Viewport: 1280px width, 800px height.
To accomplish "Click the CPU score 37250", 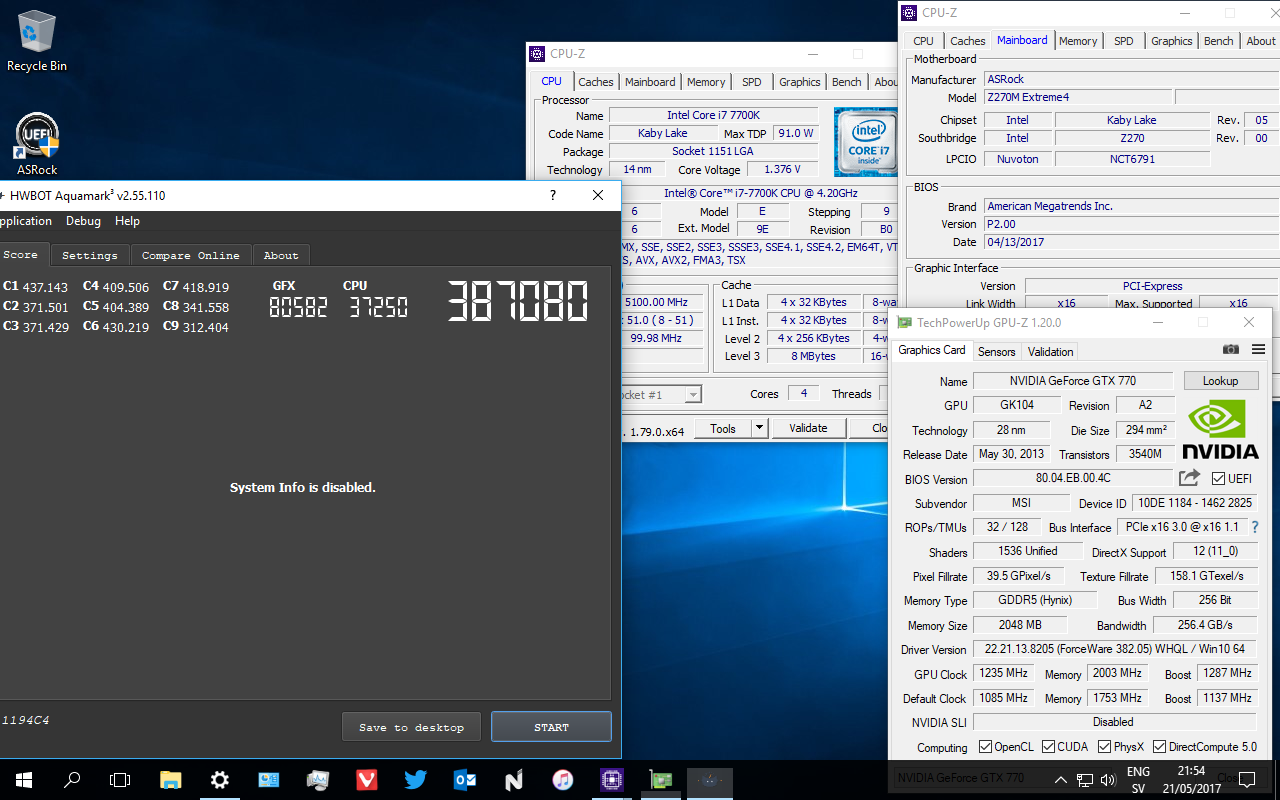I will point(378,308).
